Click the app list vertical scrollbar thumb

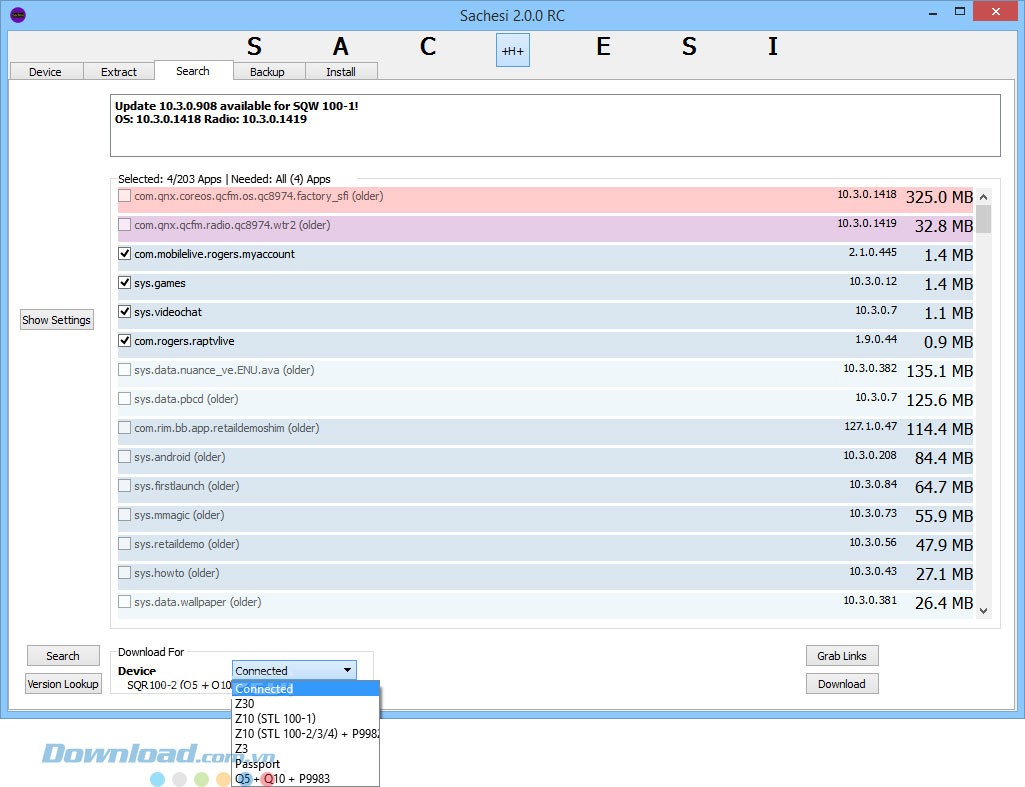983,219
